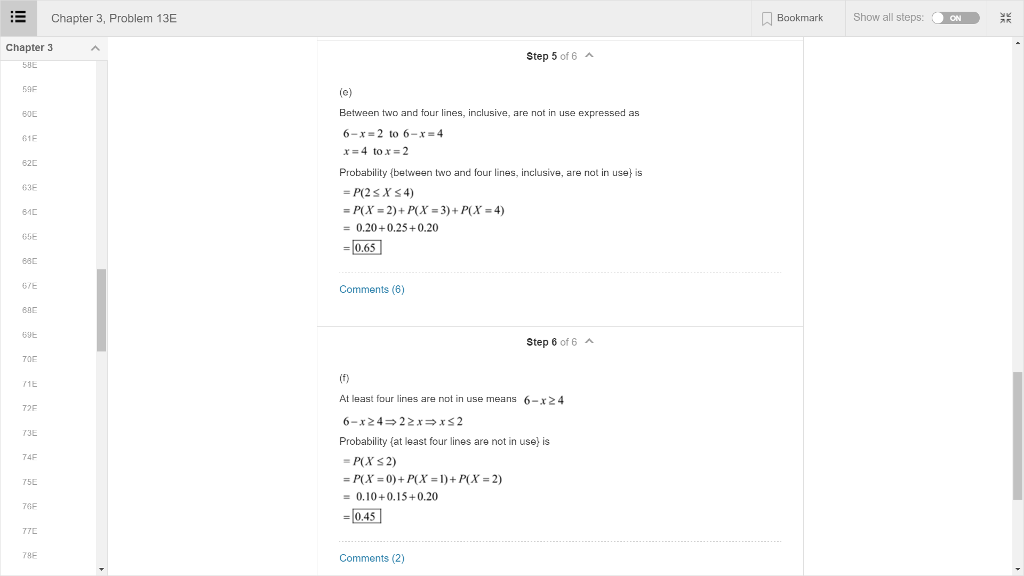Collapse Step 6 of the solution
1024x576 pixels.
pyautogui.click(x=588, y=341)
